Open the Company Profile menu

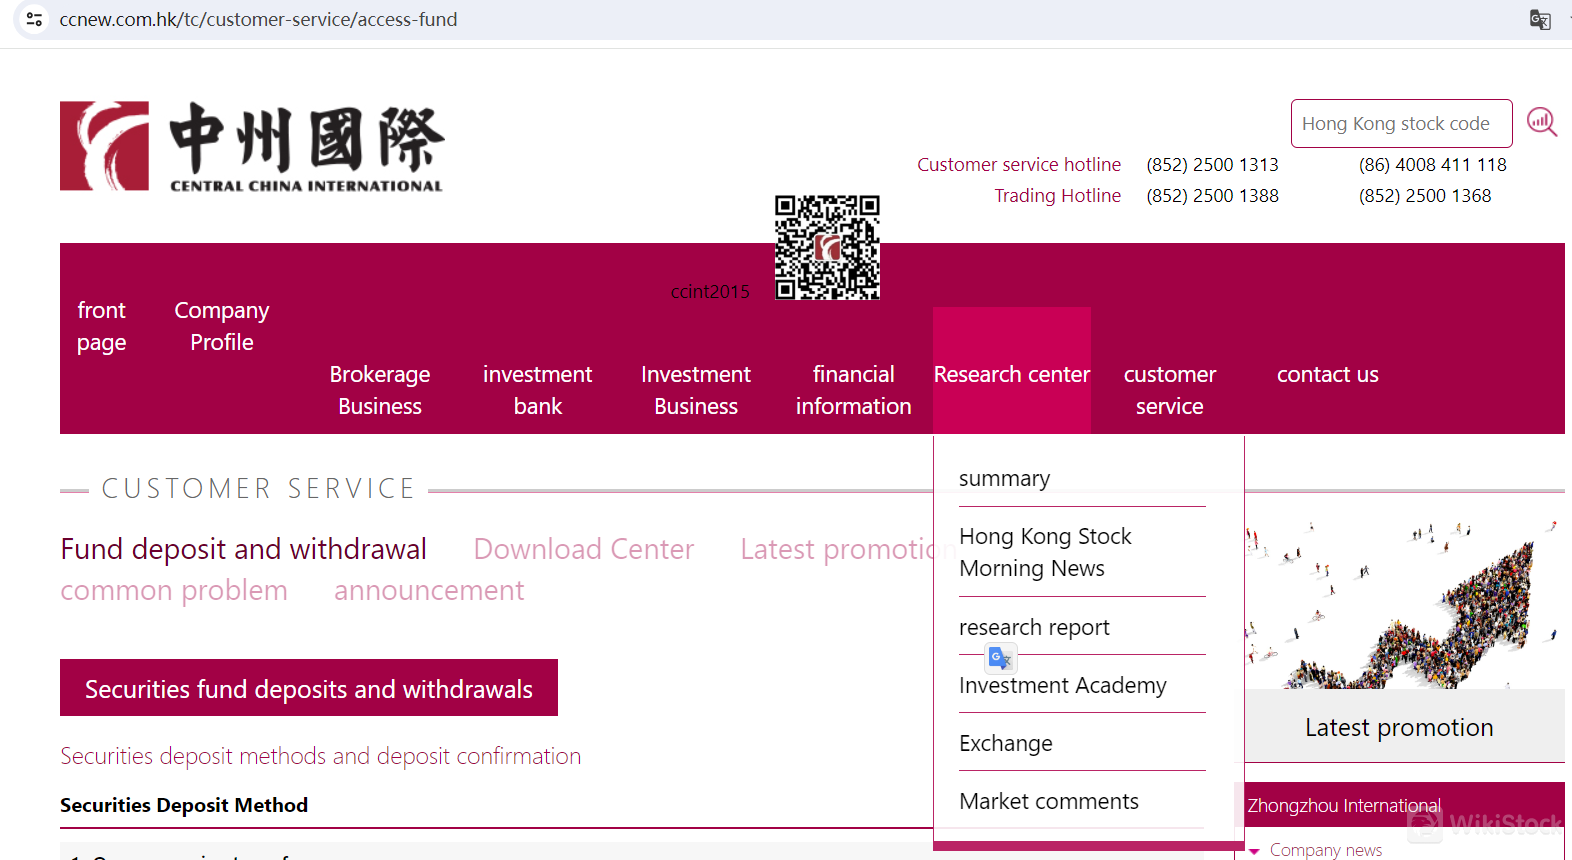click(x=222, y=326)
